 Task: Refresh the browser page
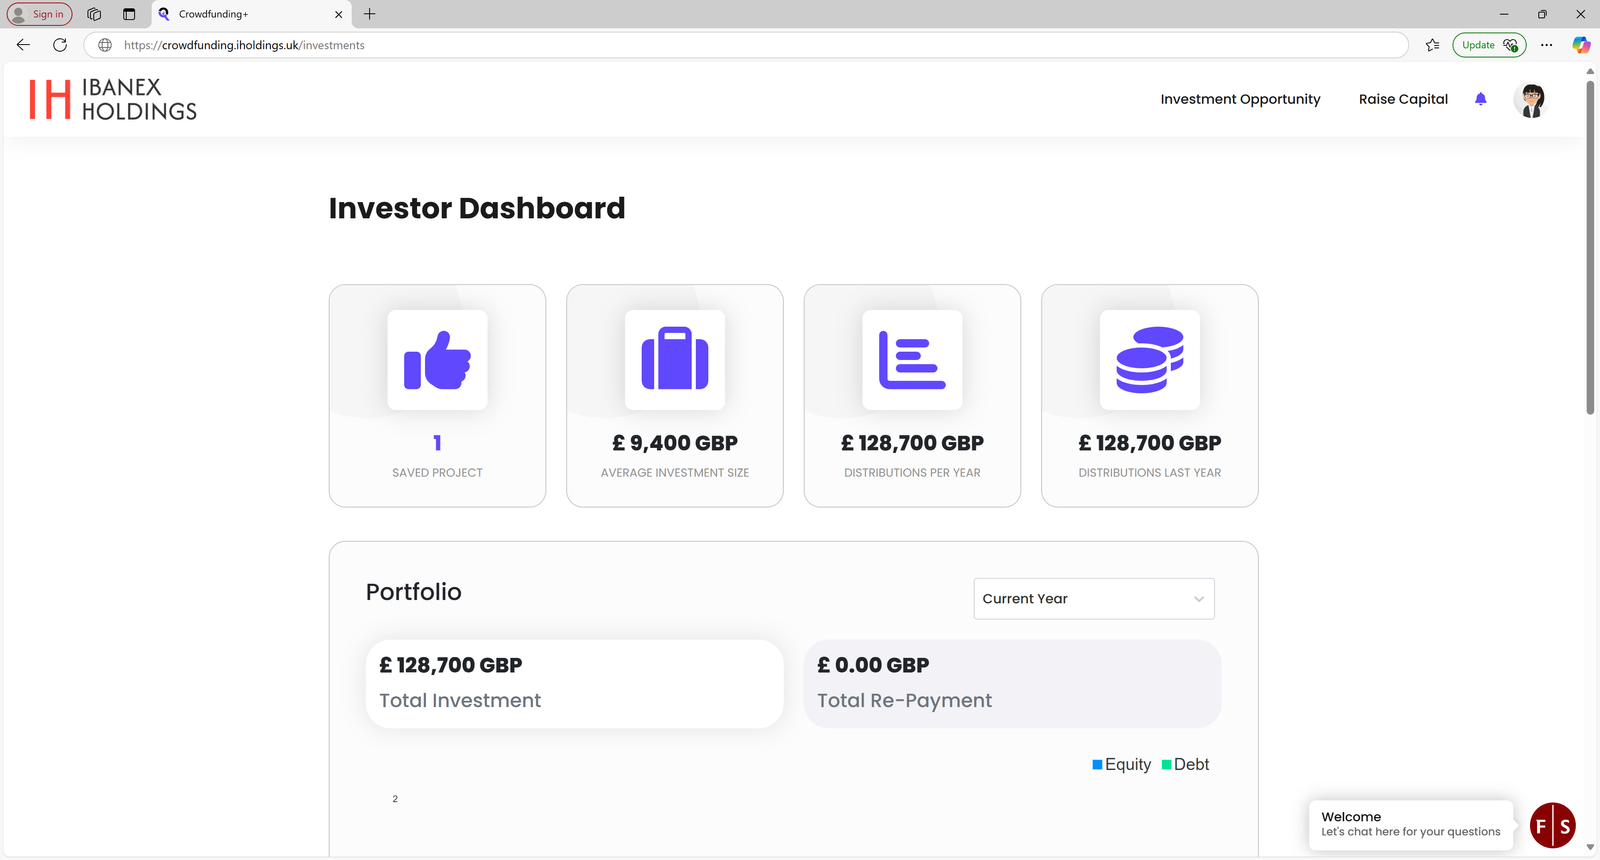coord(60,45)
